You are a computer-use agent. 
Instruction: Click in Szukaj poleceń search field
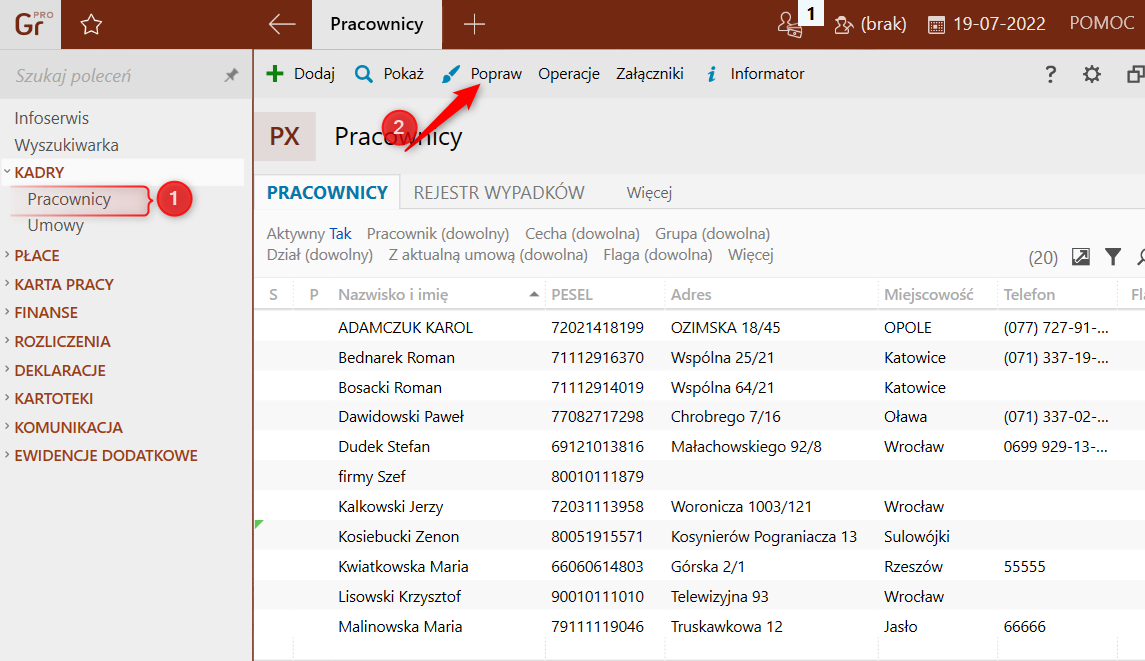click(113, 75)
